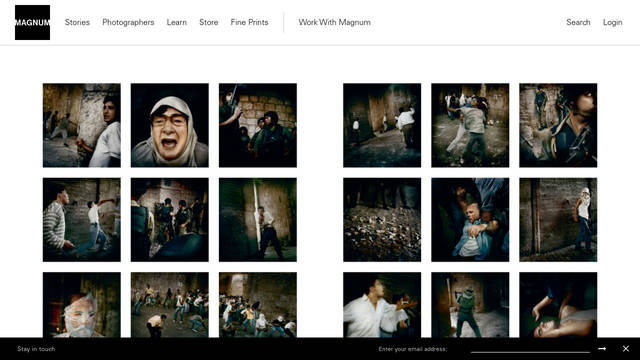
Task: Open photo of man in blue shirt being grabbed
Action: click(x=470, y=220)
